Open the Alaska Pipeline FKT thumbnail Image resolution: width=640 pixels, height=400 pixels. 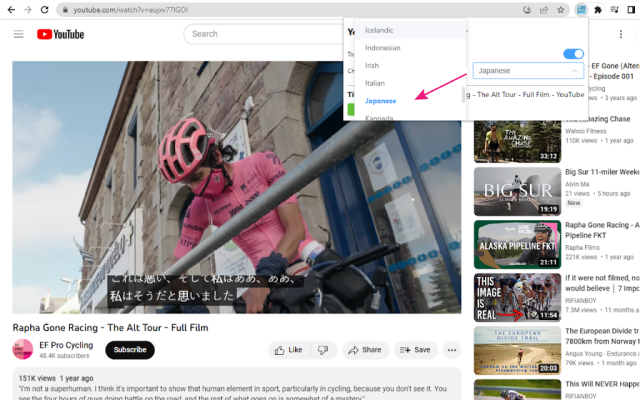pos(517,244)
